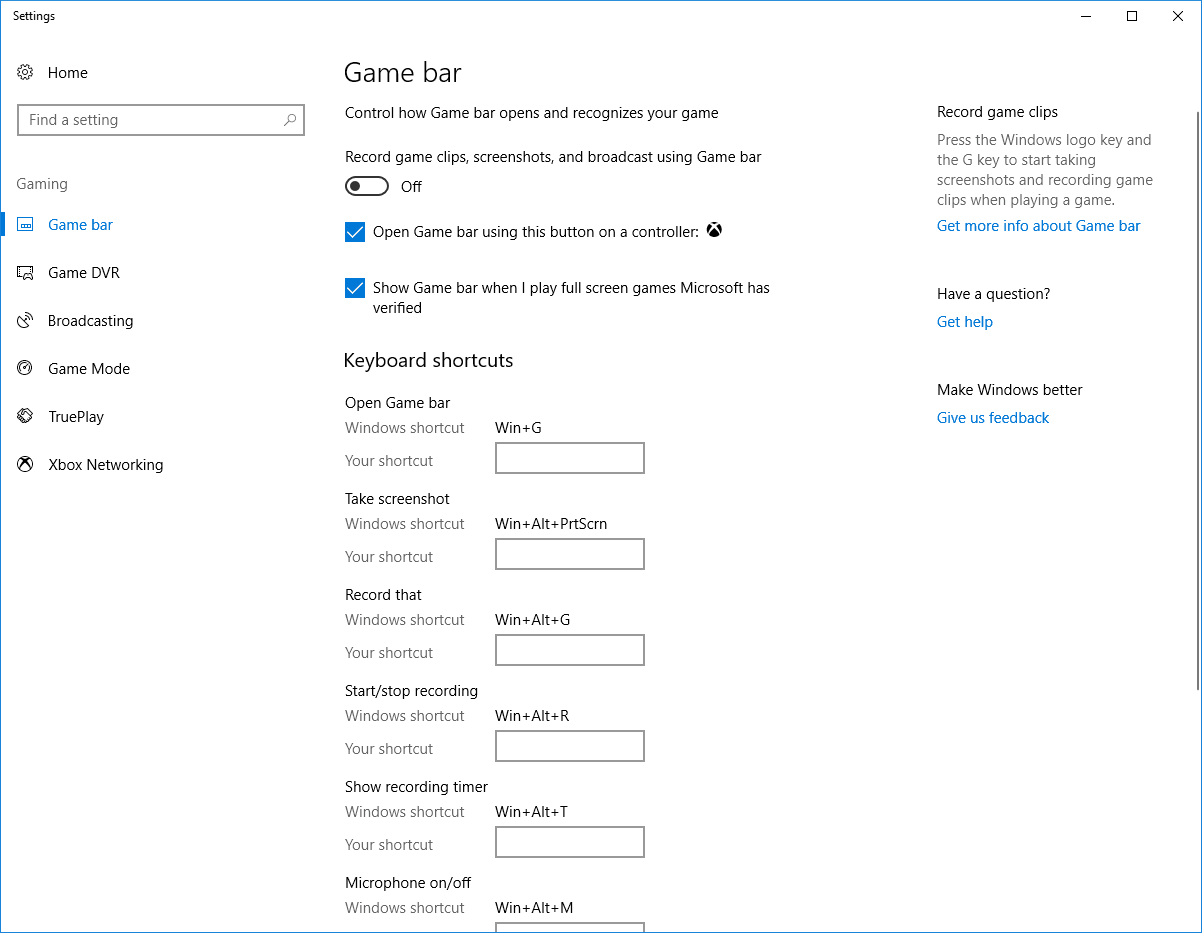Click Your shortcut field for Show recording timer
Viewport: 1202px width, 933px height.
(570, 842)
